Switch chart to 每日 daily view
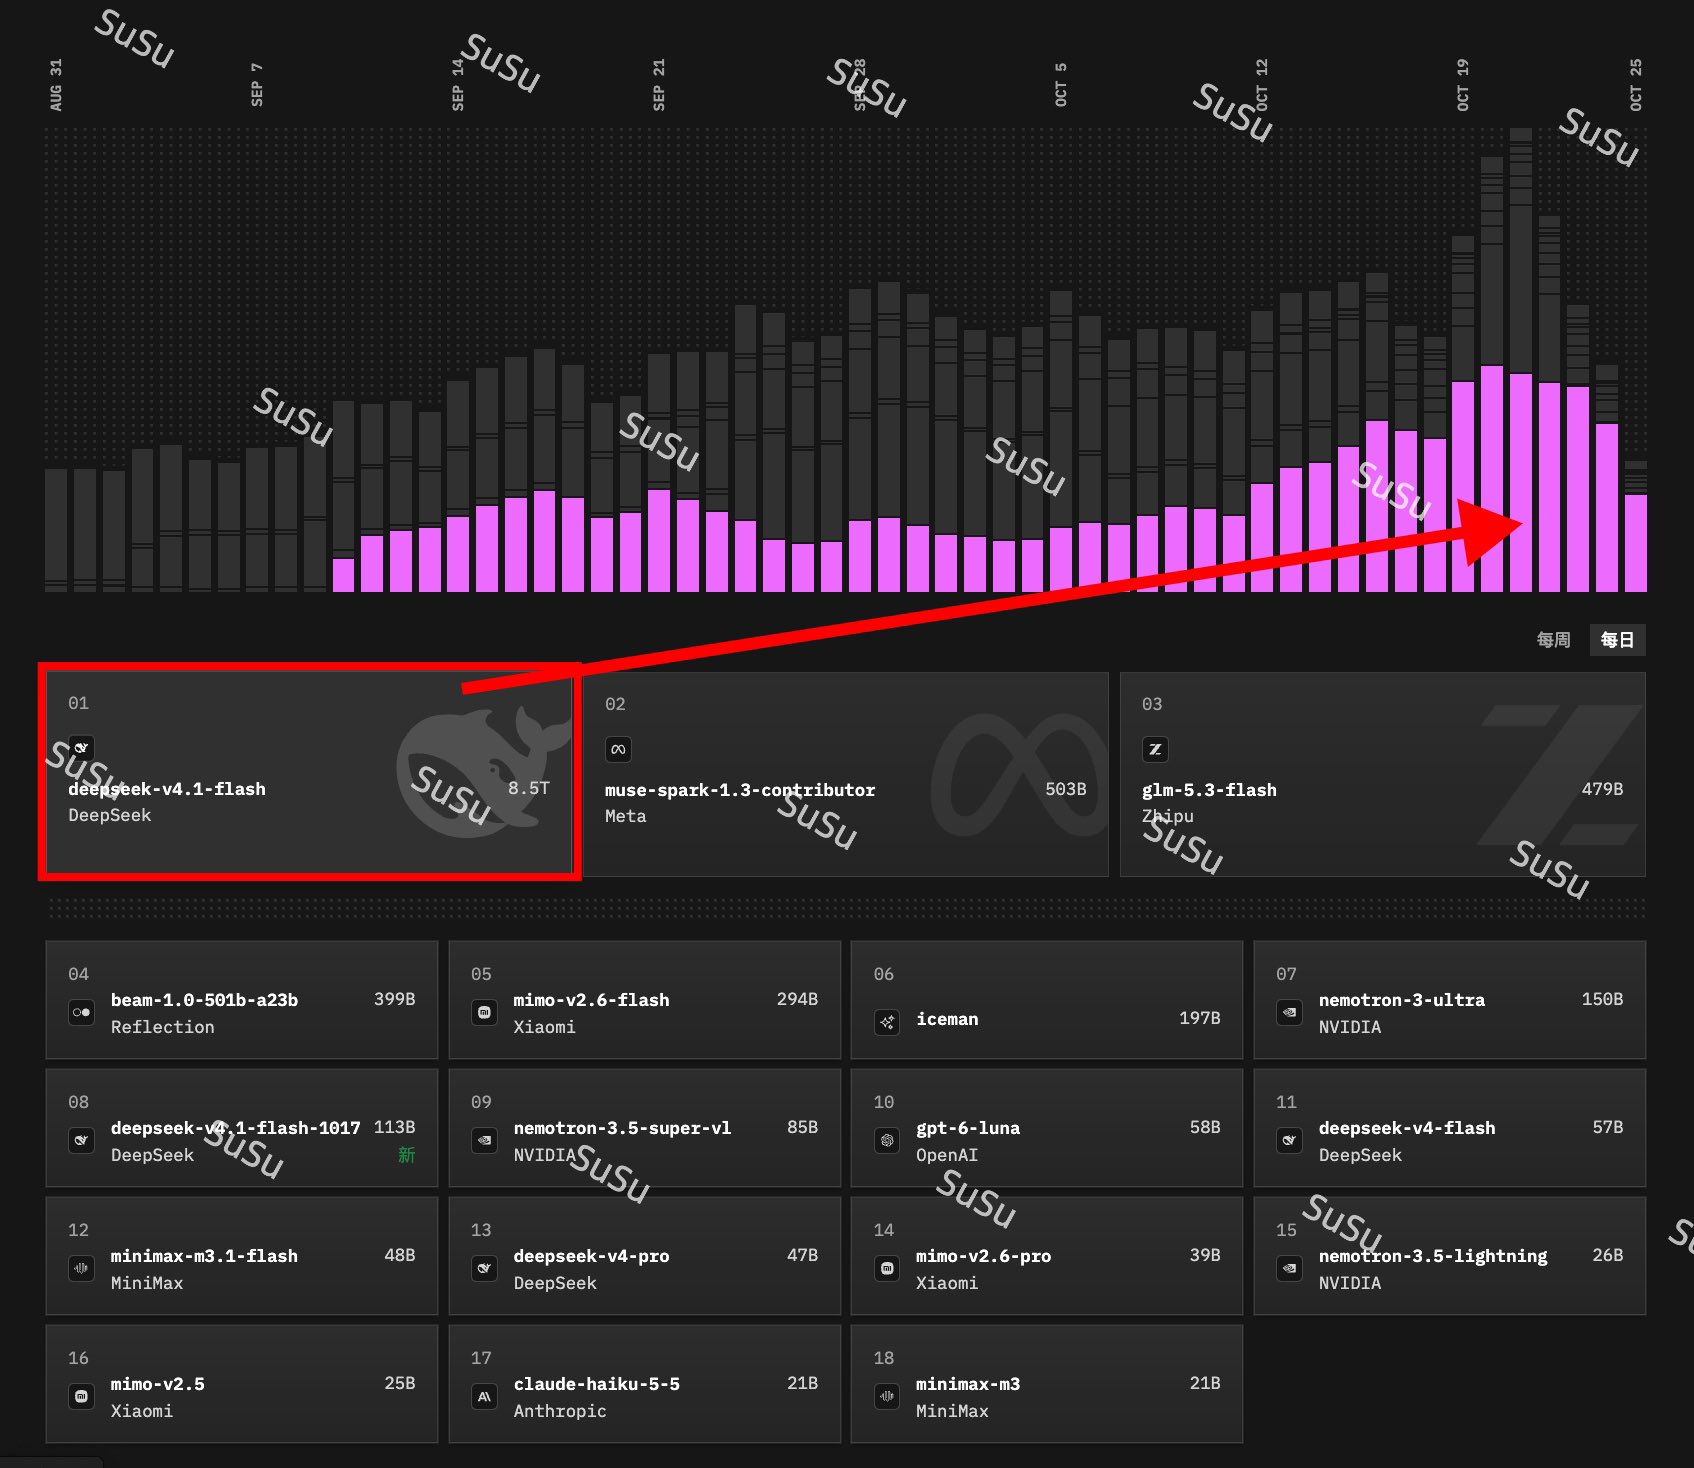 [x=1617, y=640]
